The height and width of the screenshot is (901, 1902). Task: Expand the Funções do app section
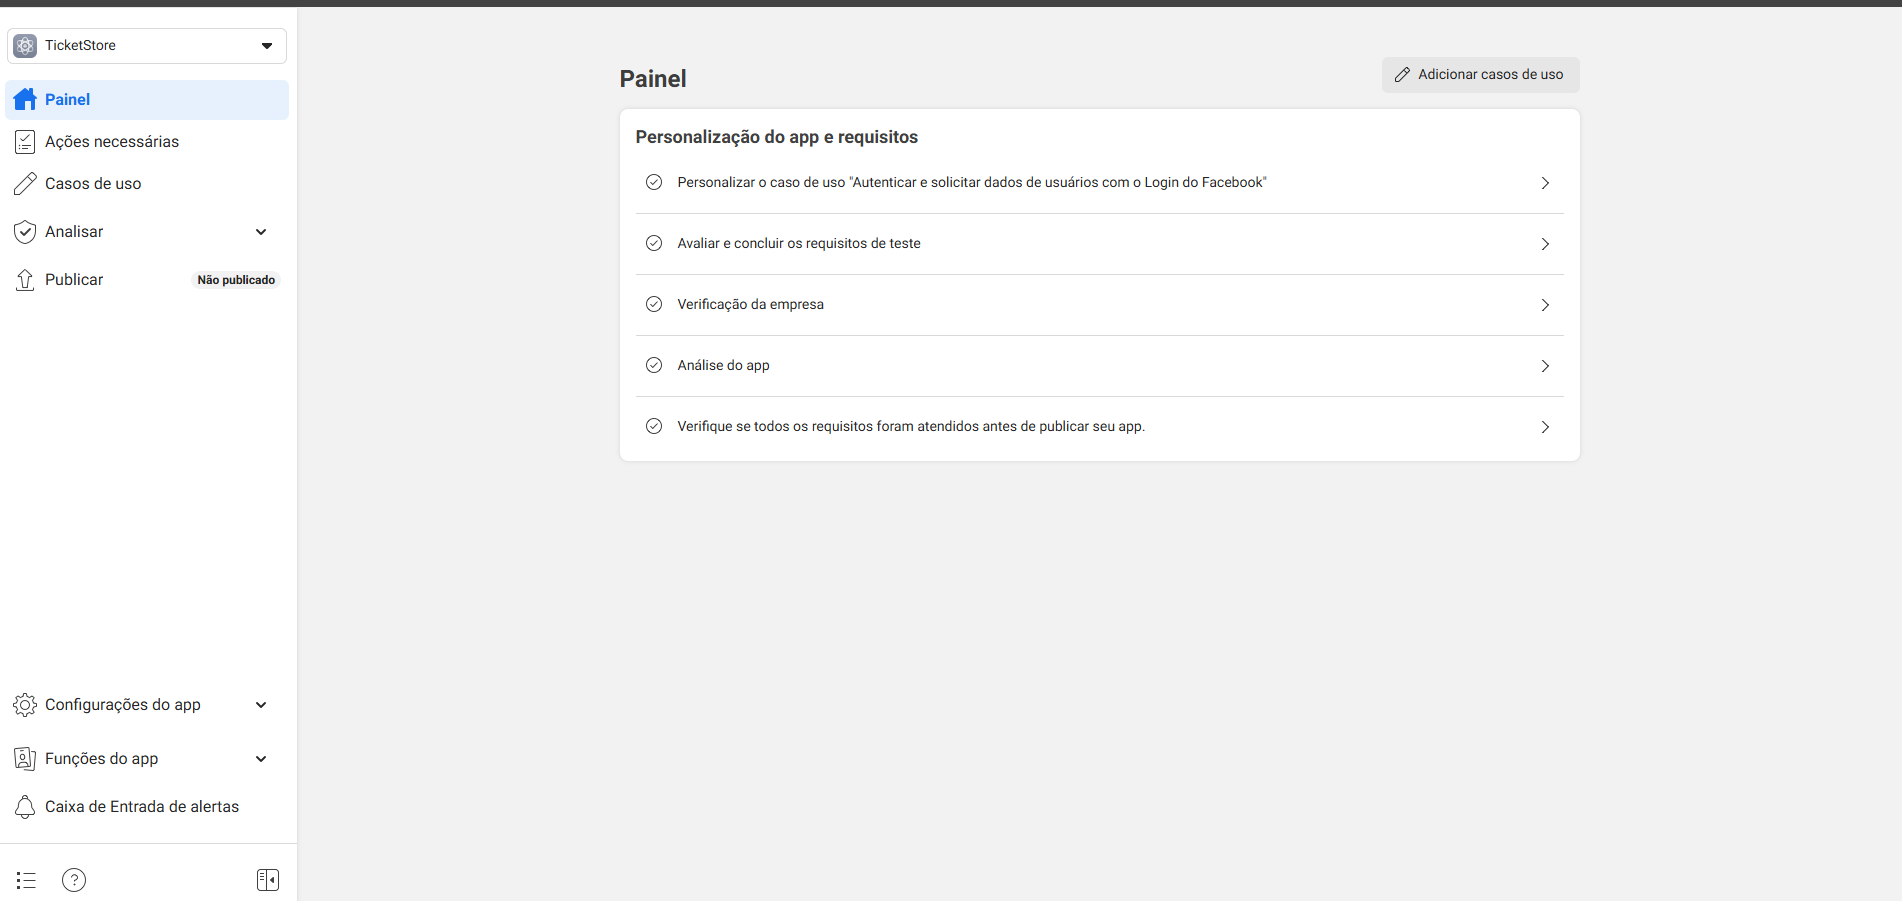(261, 759)
